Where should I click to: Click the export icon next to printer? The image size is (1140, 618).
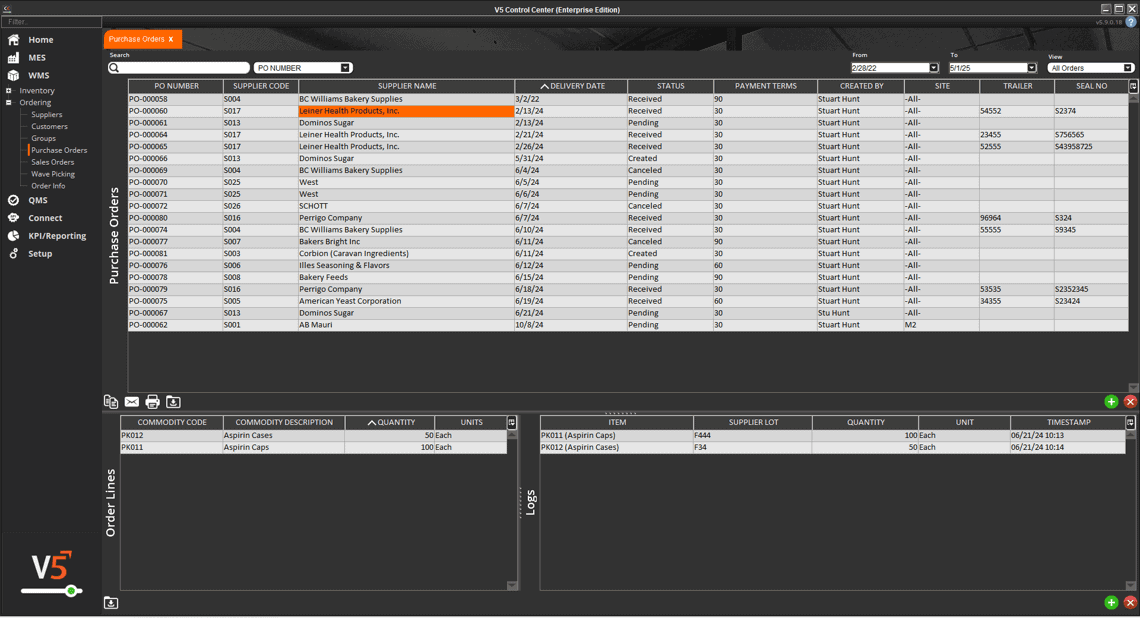tap(173, 401)
